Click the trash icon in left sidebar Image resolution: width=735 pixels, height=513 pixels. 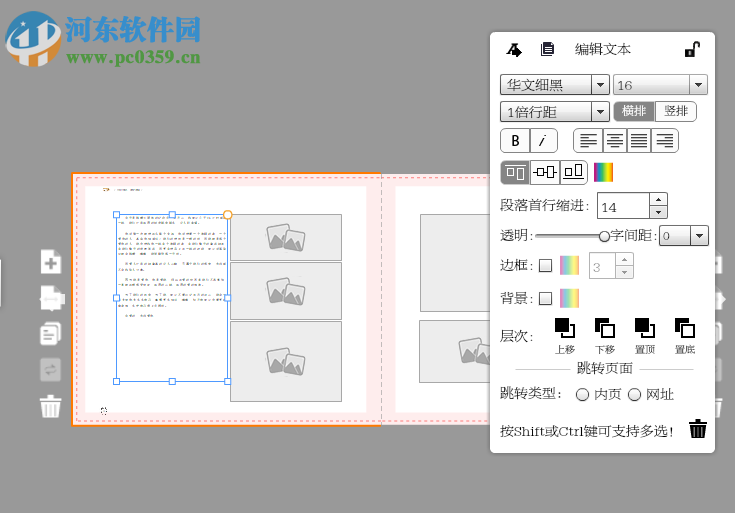click(51, 406)
